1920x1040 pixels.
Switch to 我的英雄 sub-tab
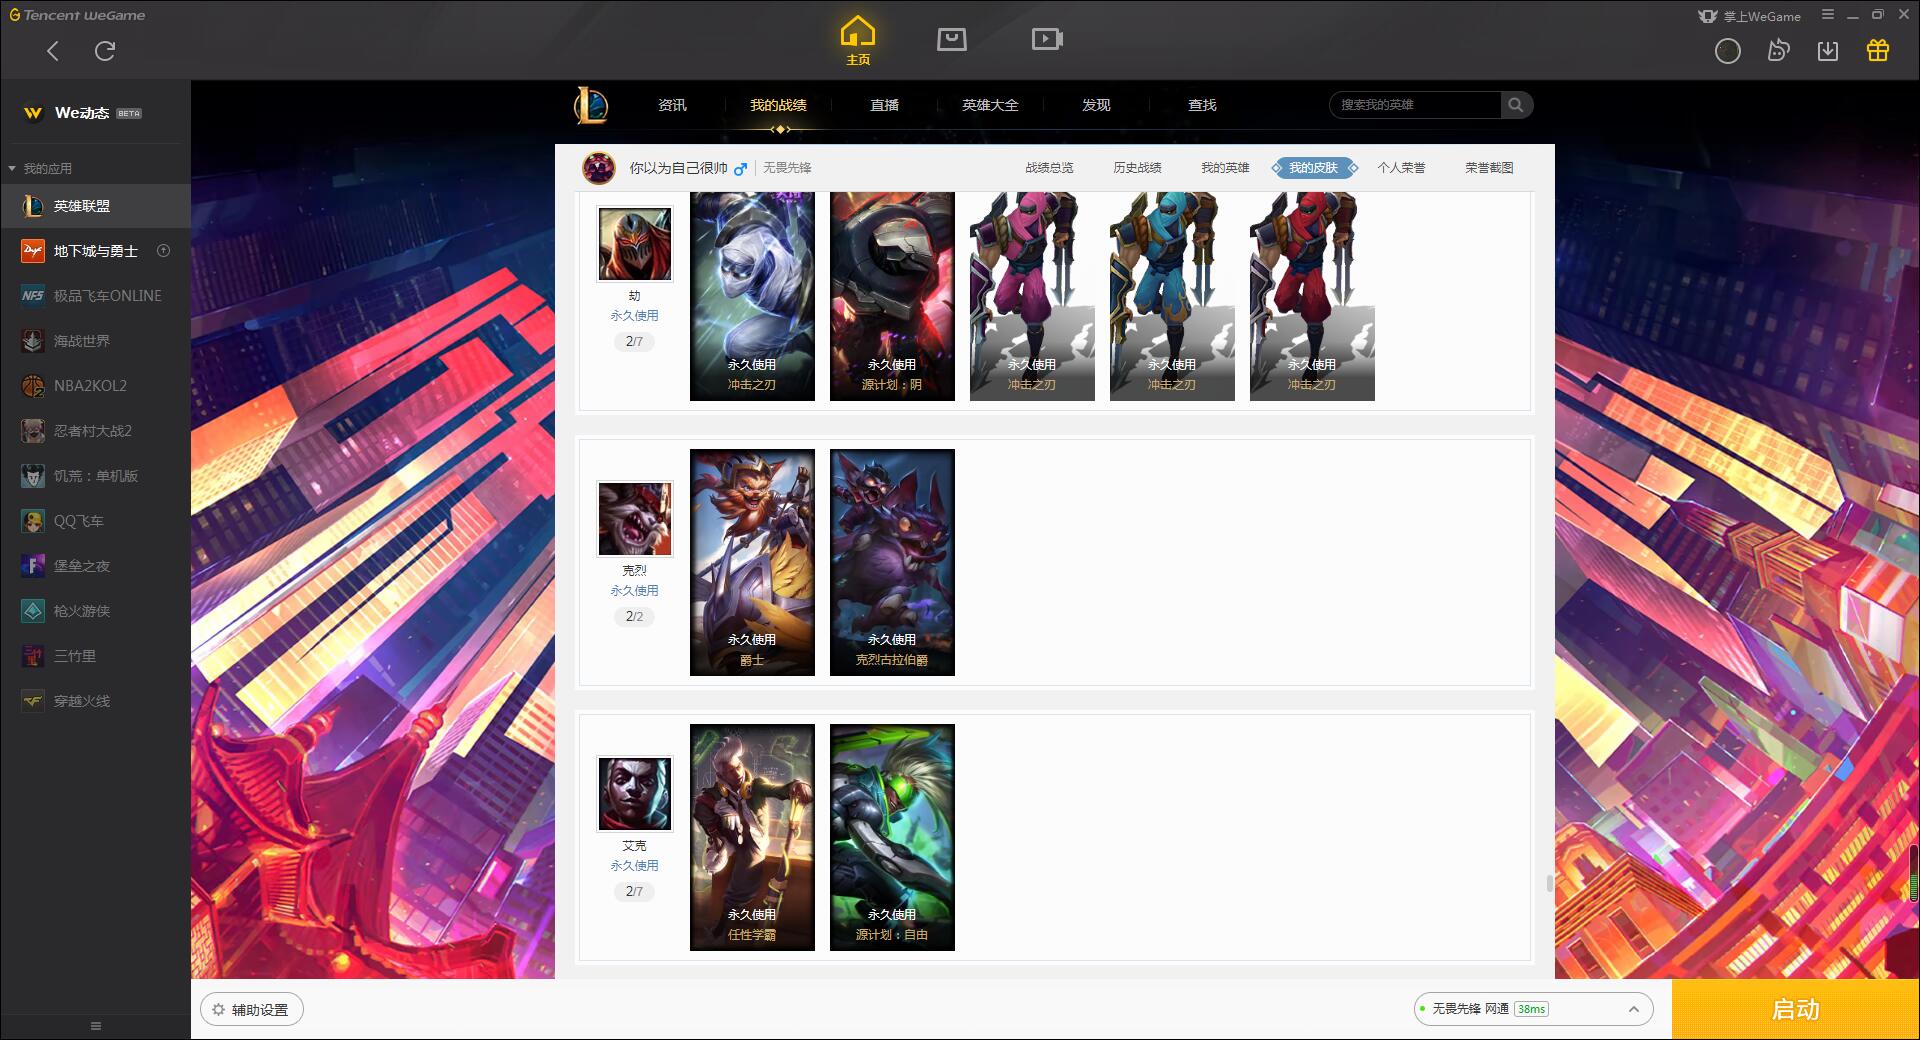tap(1225, 168)
